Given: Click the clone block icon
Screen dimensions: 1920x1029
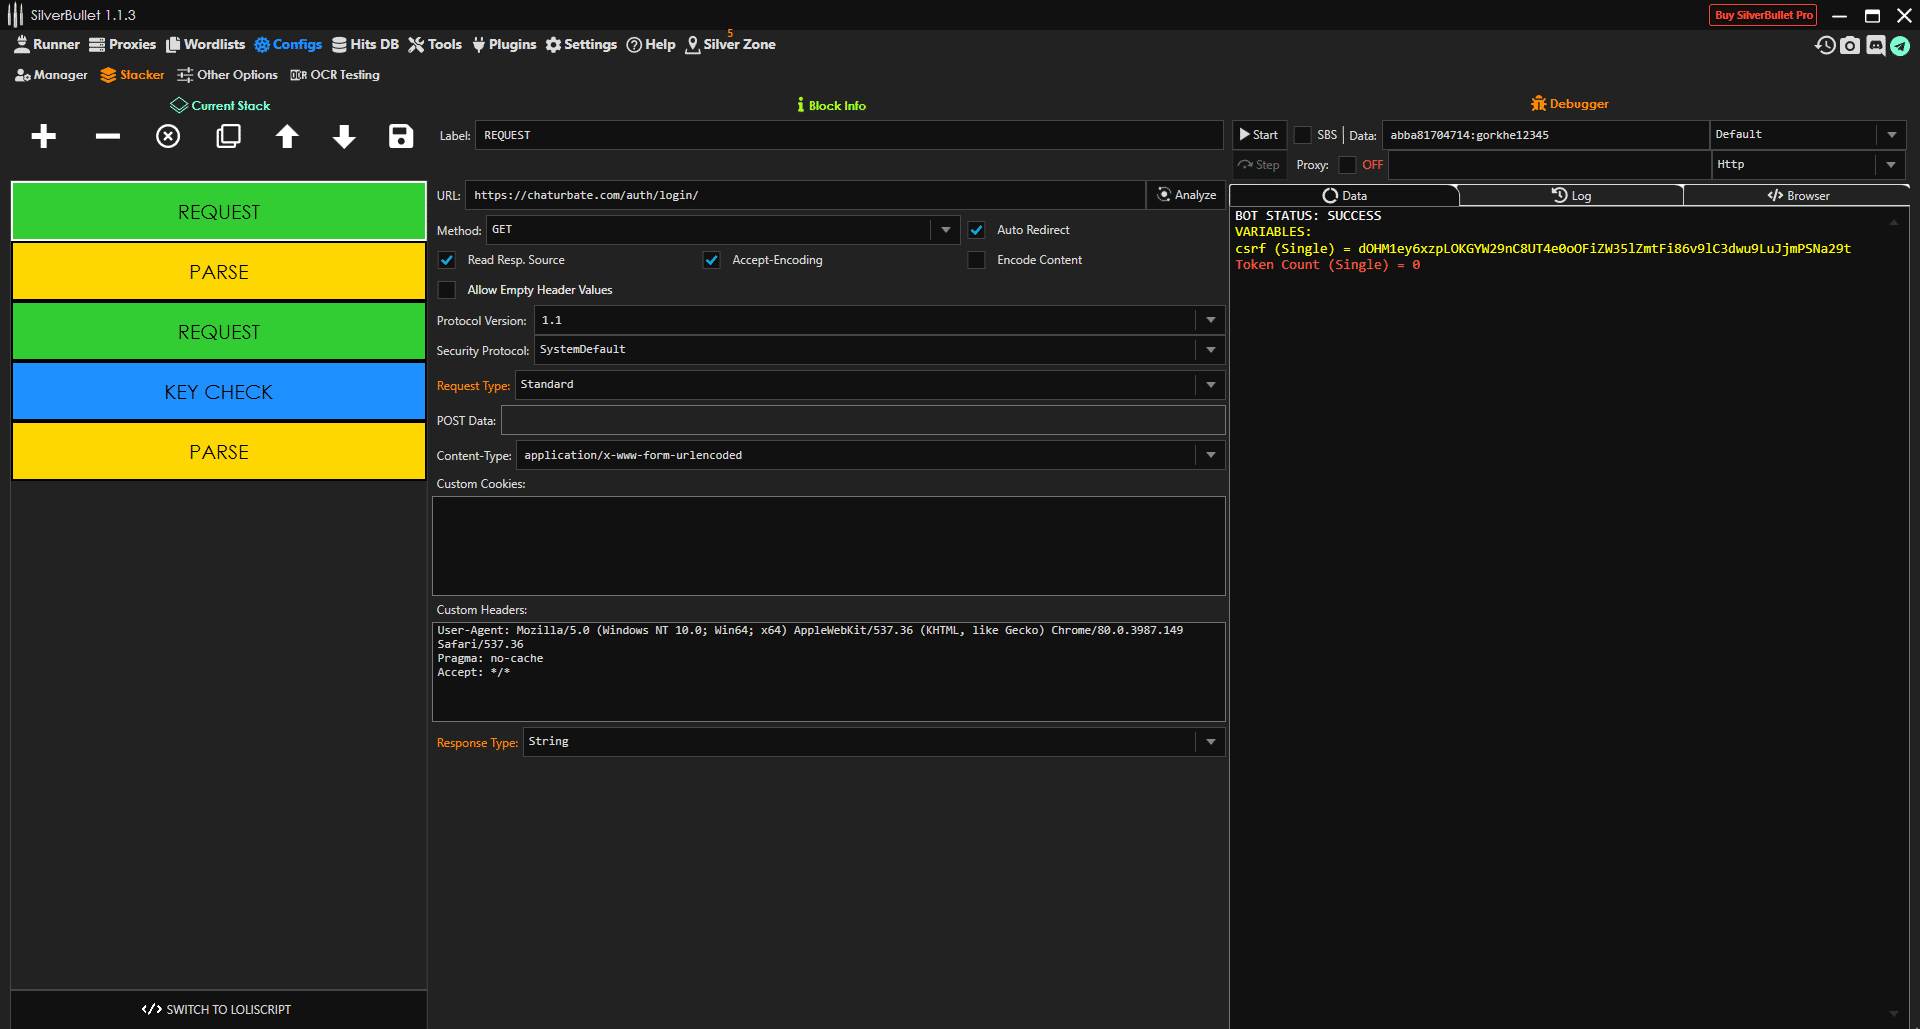Looking at the screenshot, I should [228, 137].
